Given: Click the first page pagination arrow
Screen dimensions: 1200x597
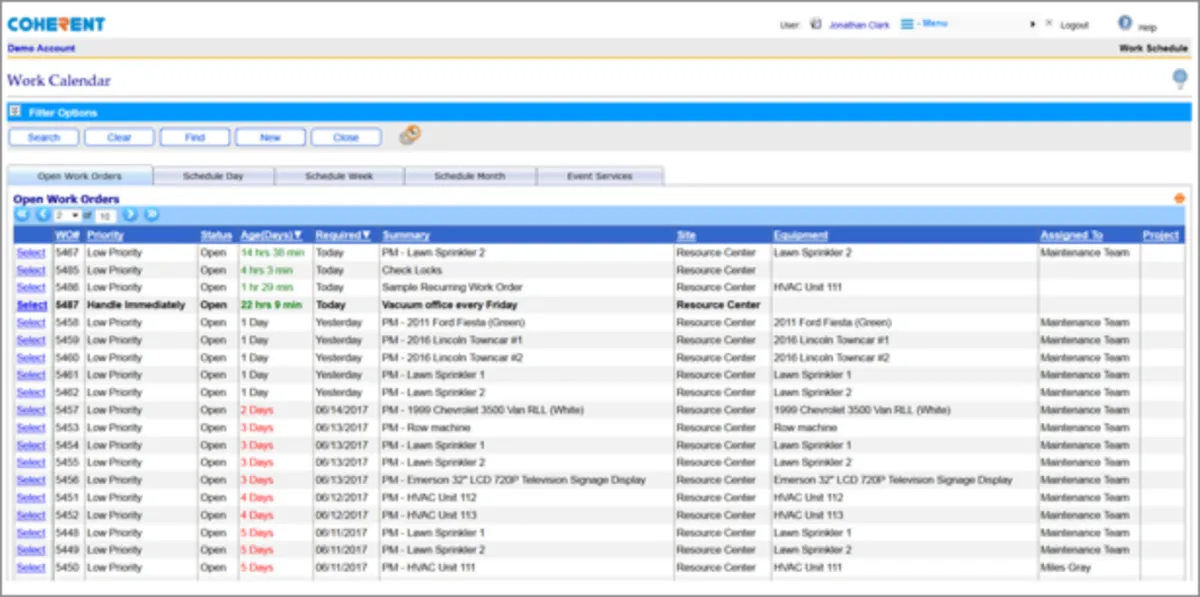Looking at the screenshot, I should click(22, 215).
